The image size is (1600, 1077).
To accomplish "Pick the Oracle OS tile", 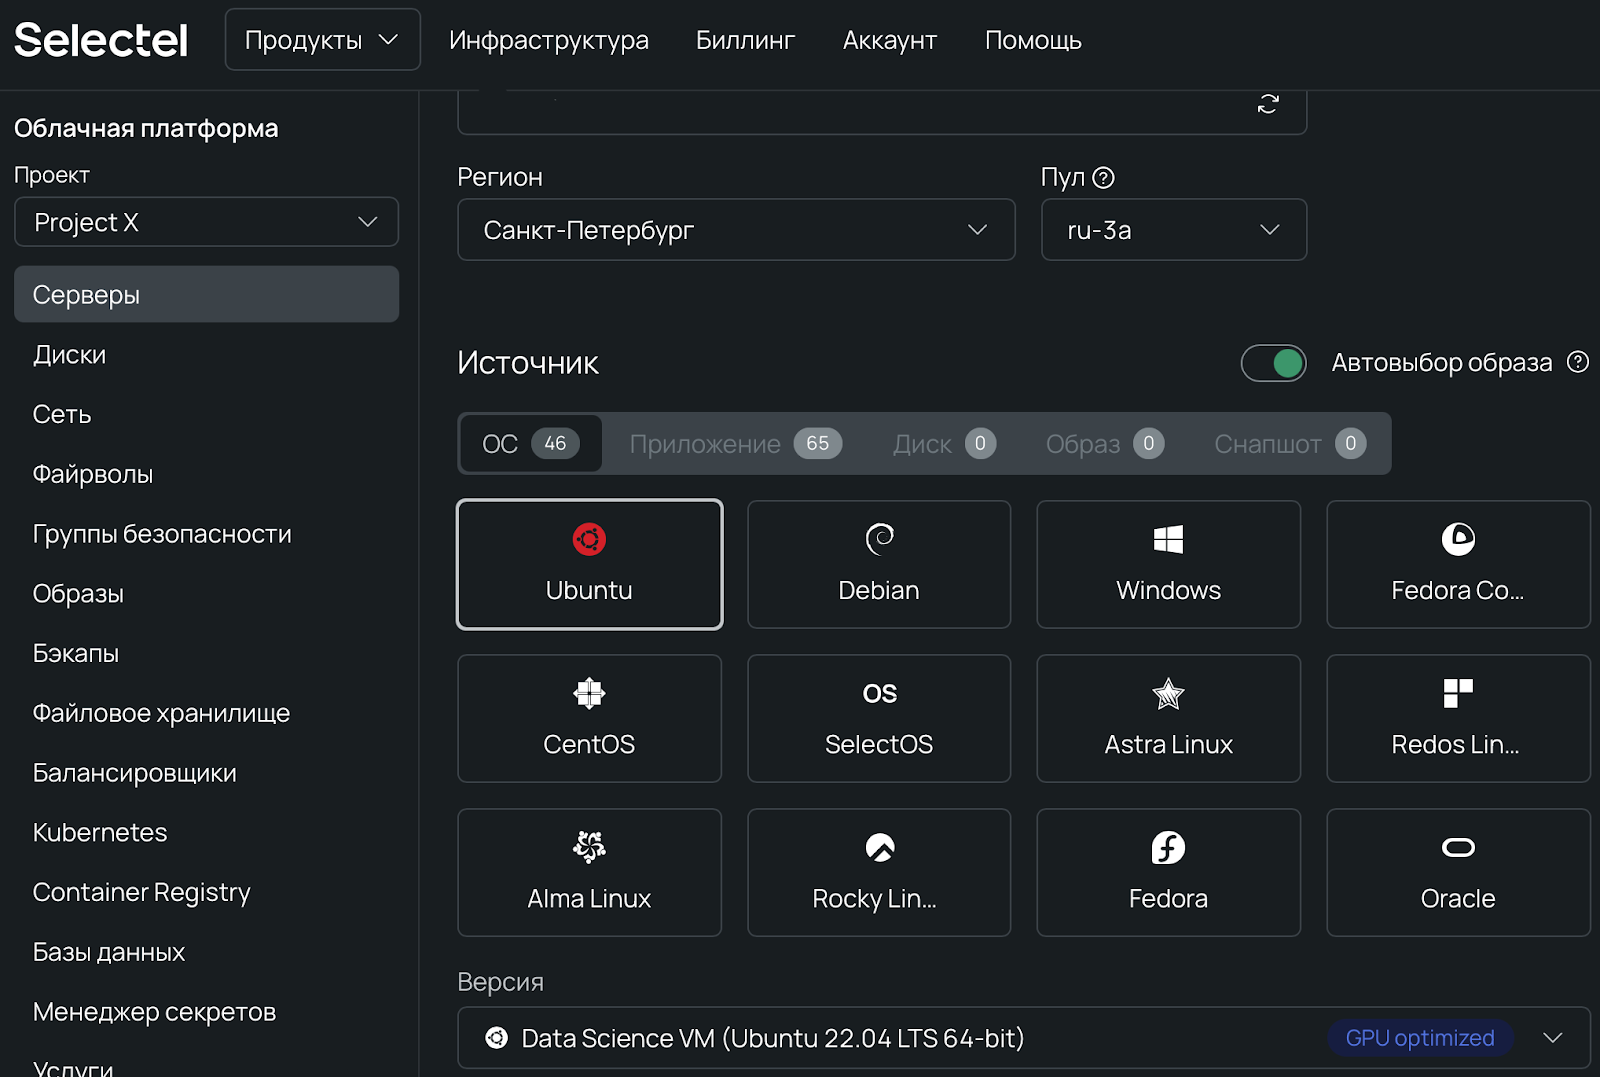I will coord(1457,873).
